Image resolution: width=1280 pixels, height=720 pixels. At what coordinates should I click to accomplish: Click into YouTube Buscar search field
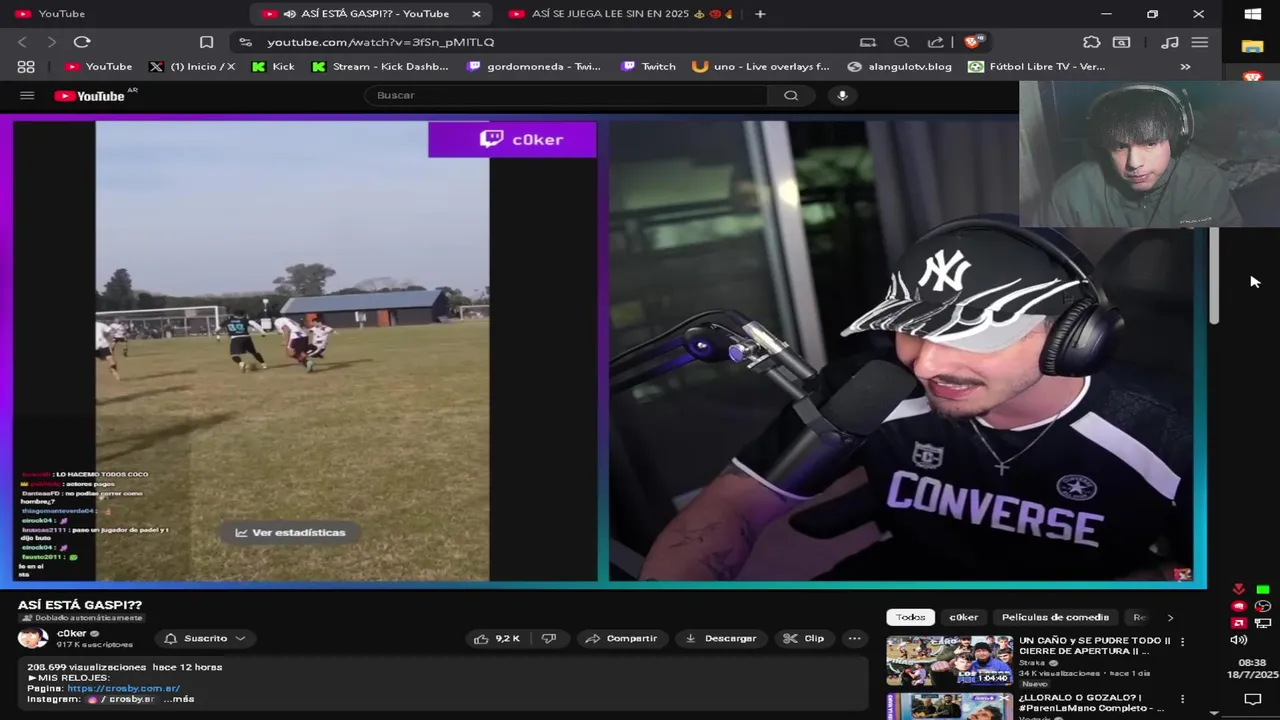[x=566, y=95]
